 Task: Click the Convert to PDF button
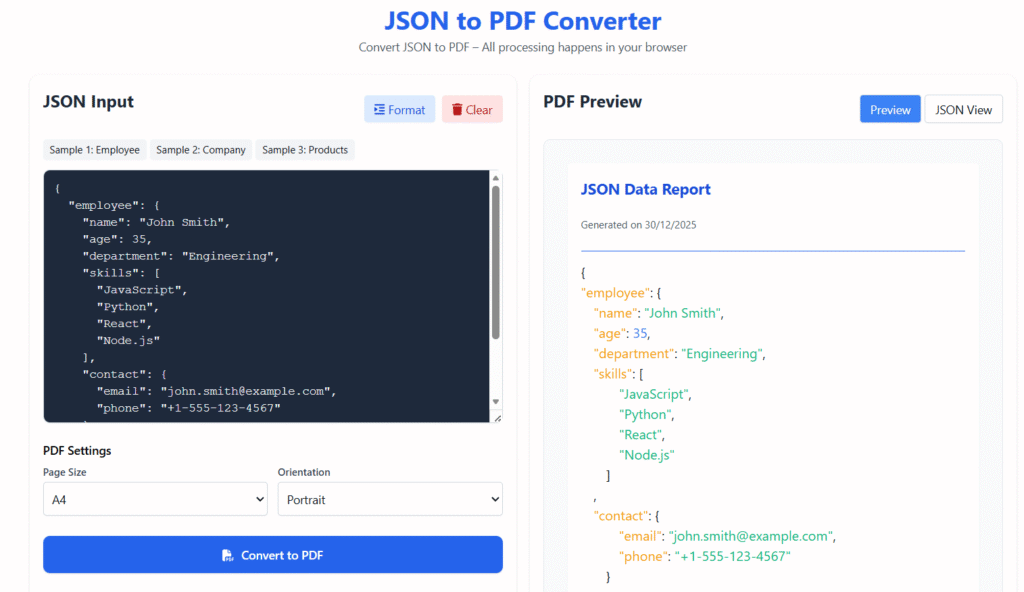click(272, 554)
